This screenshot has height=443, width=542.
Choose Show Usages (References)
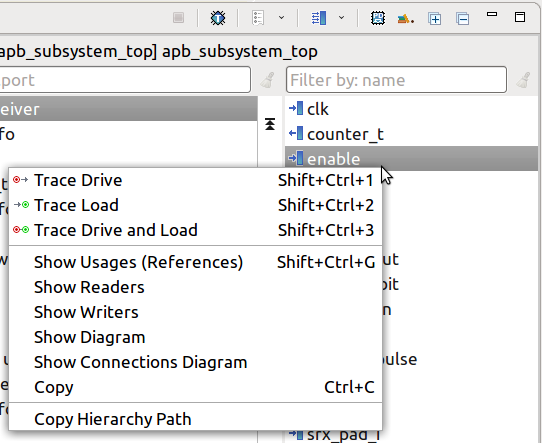(x=195, y=262)
